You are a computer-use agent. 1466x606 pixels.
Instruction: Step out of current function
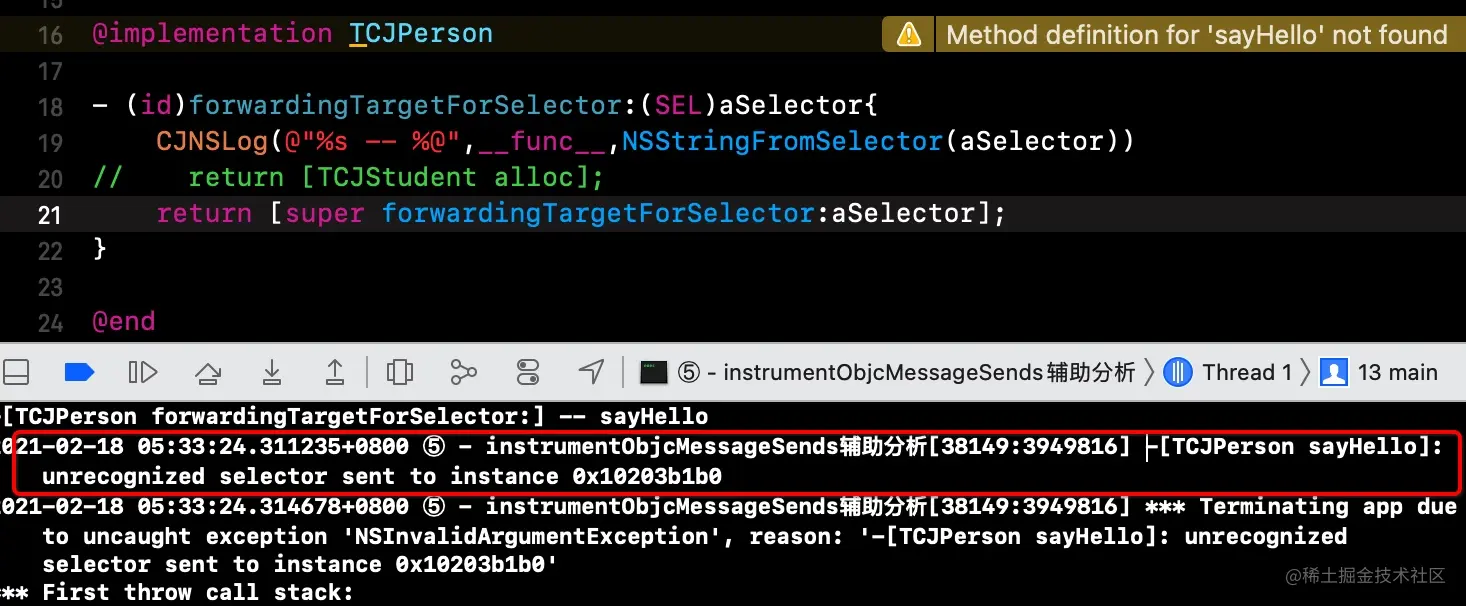335,373
